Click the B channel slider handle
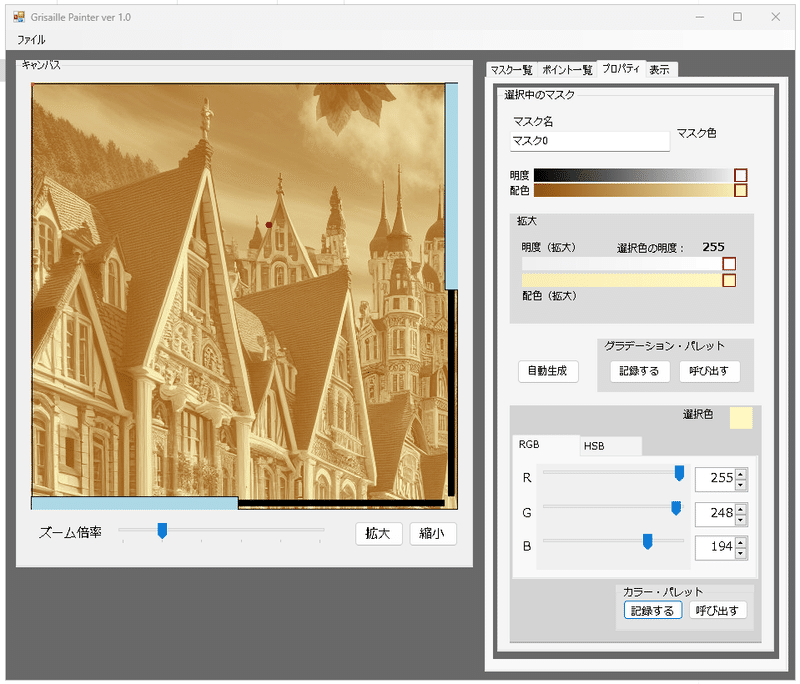 click(647, 541)
